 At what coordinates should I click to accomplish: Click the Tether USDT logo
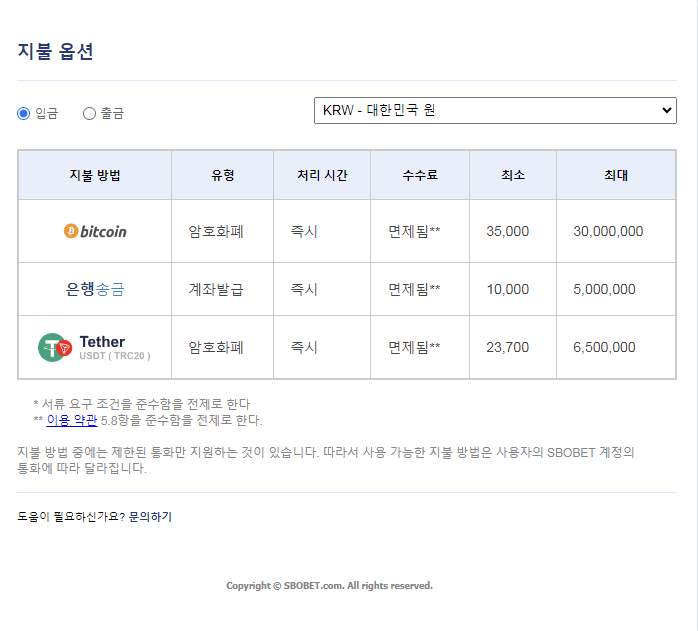(94, 347)
